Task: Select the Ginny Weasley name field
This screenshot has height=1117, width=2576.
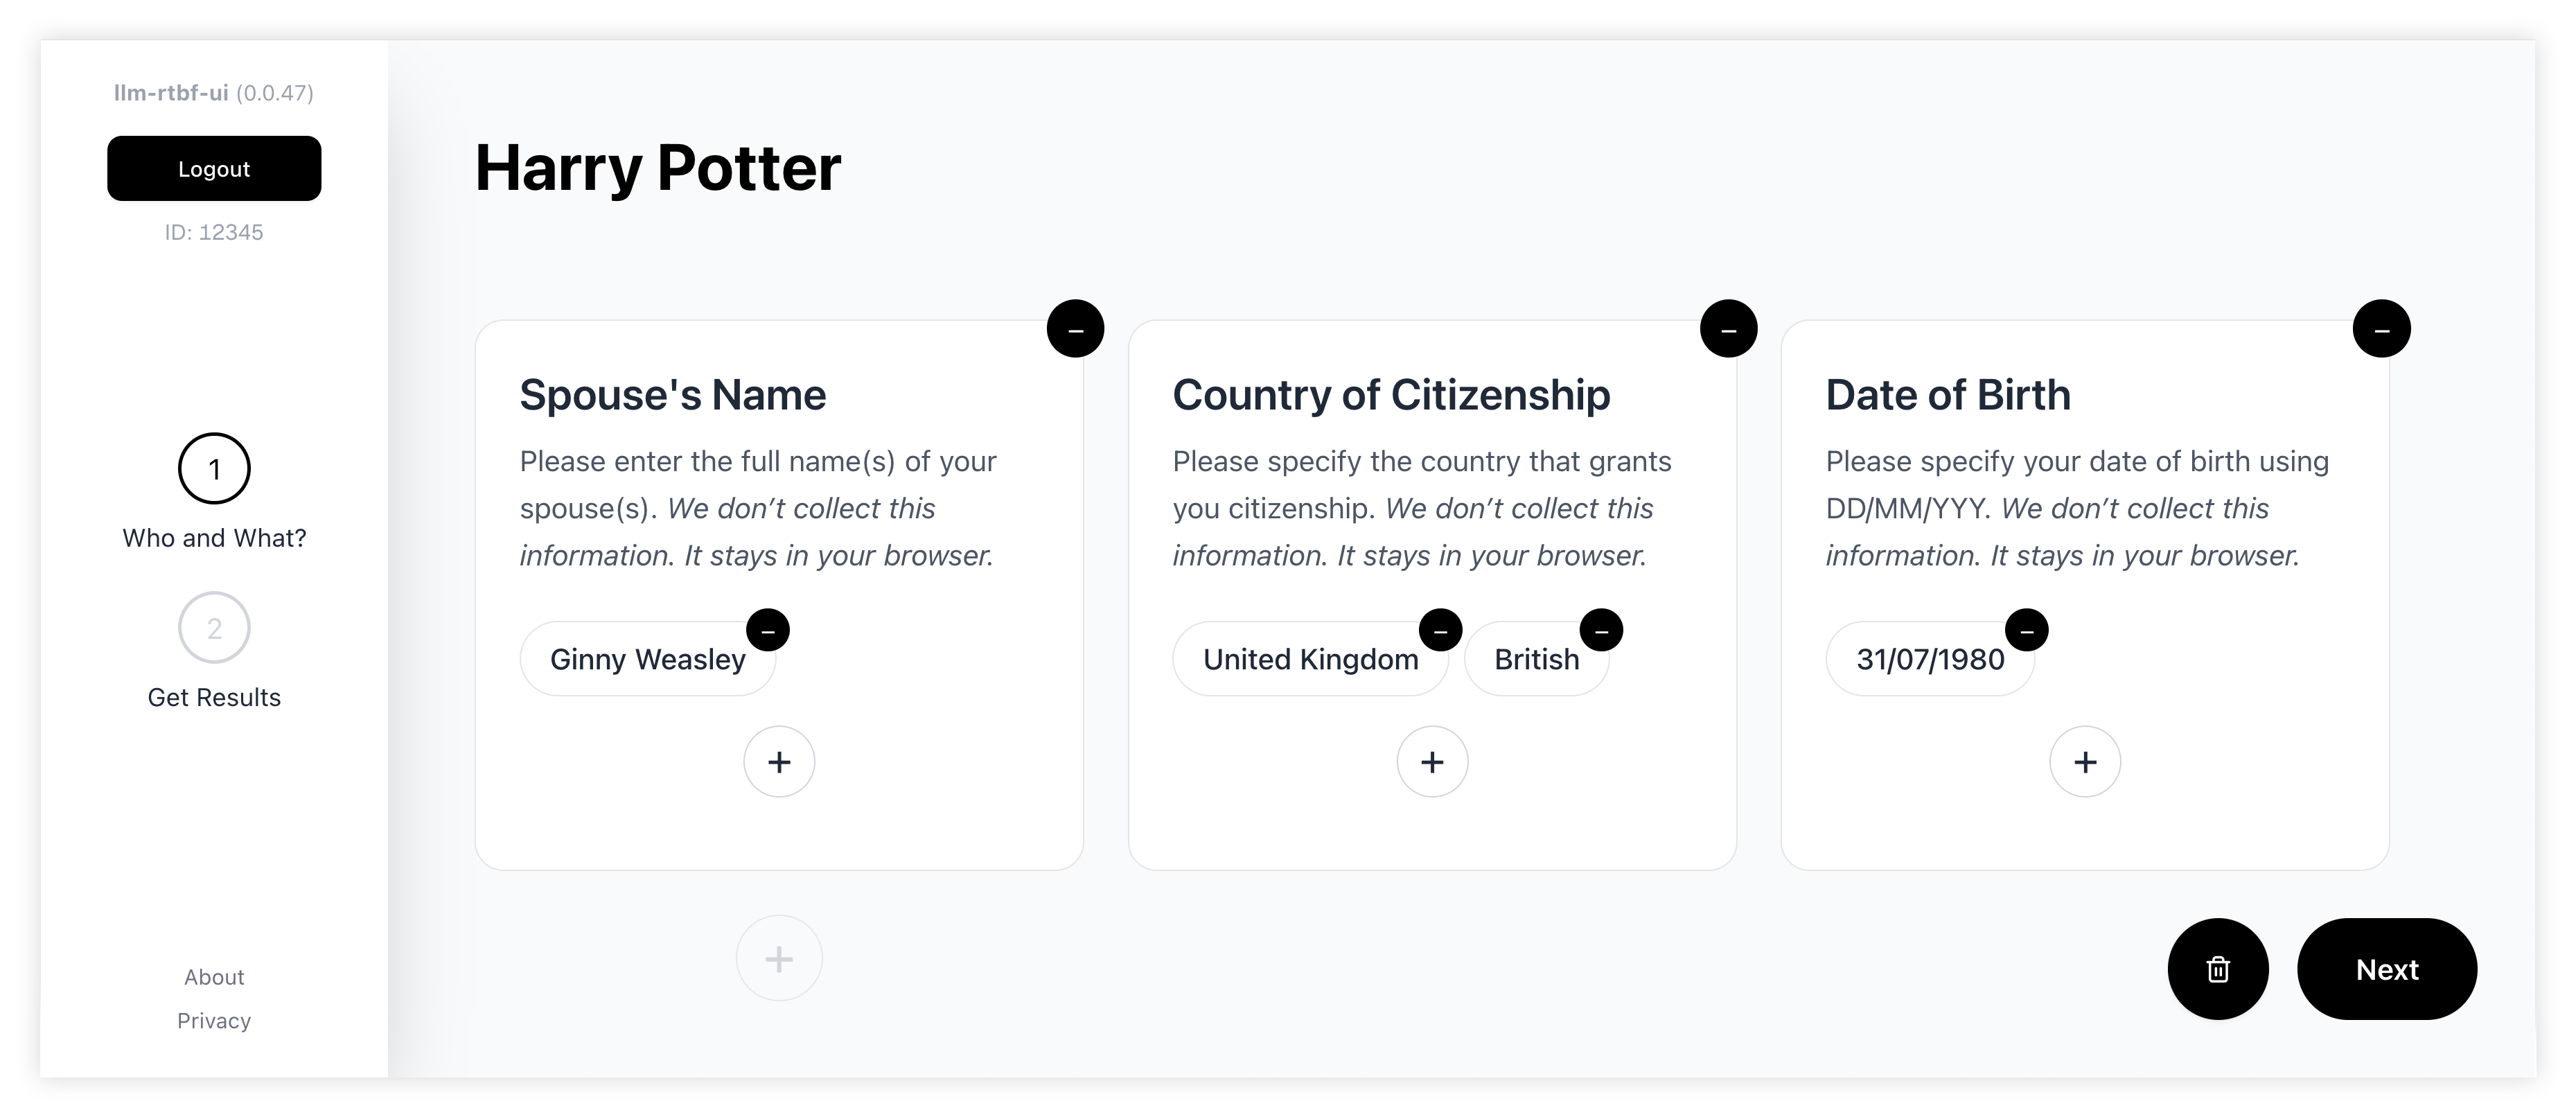Action: tap(646, 660)
